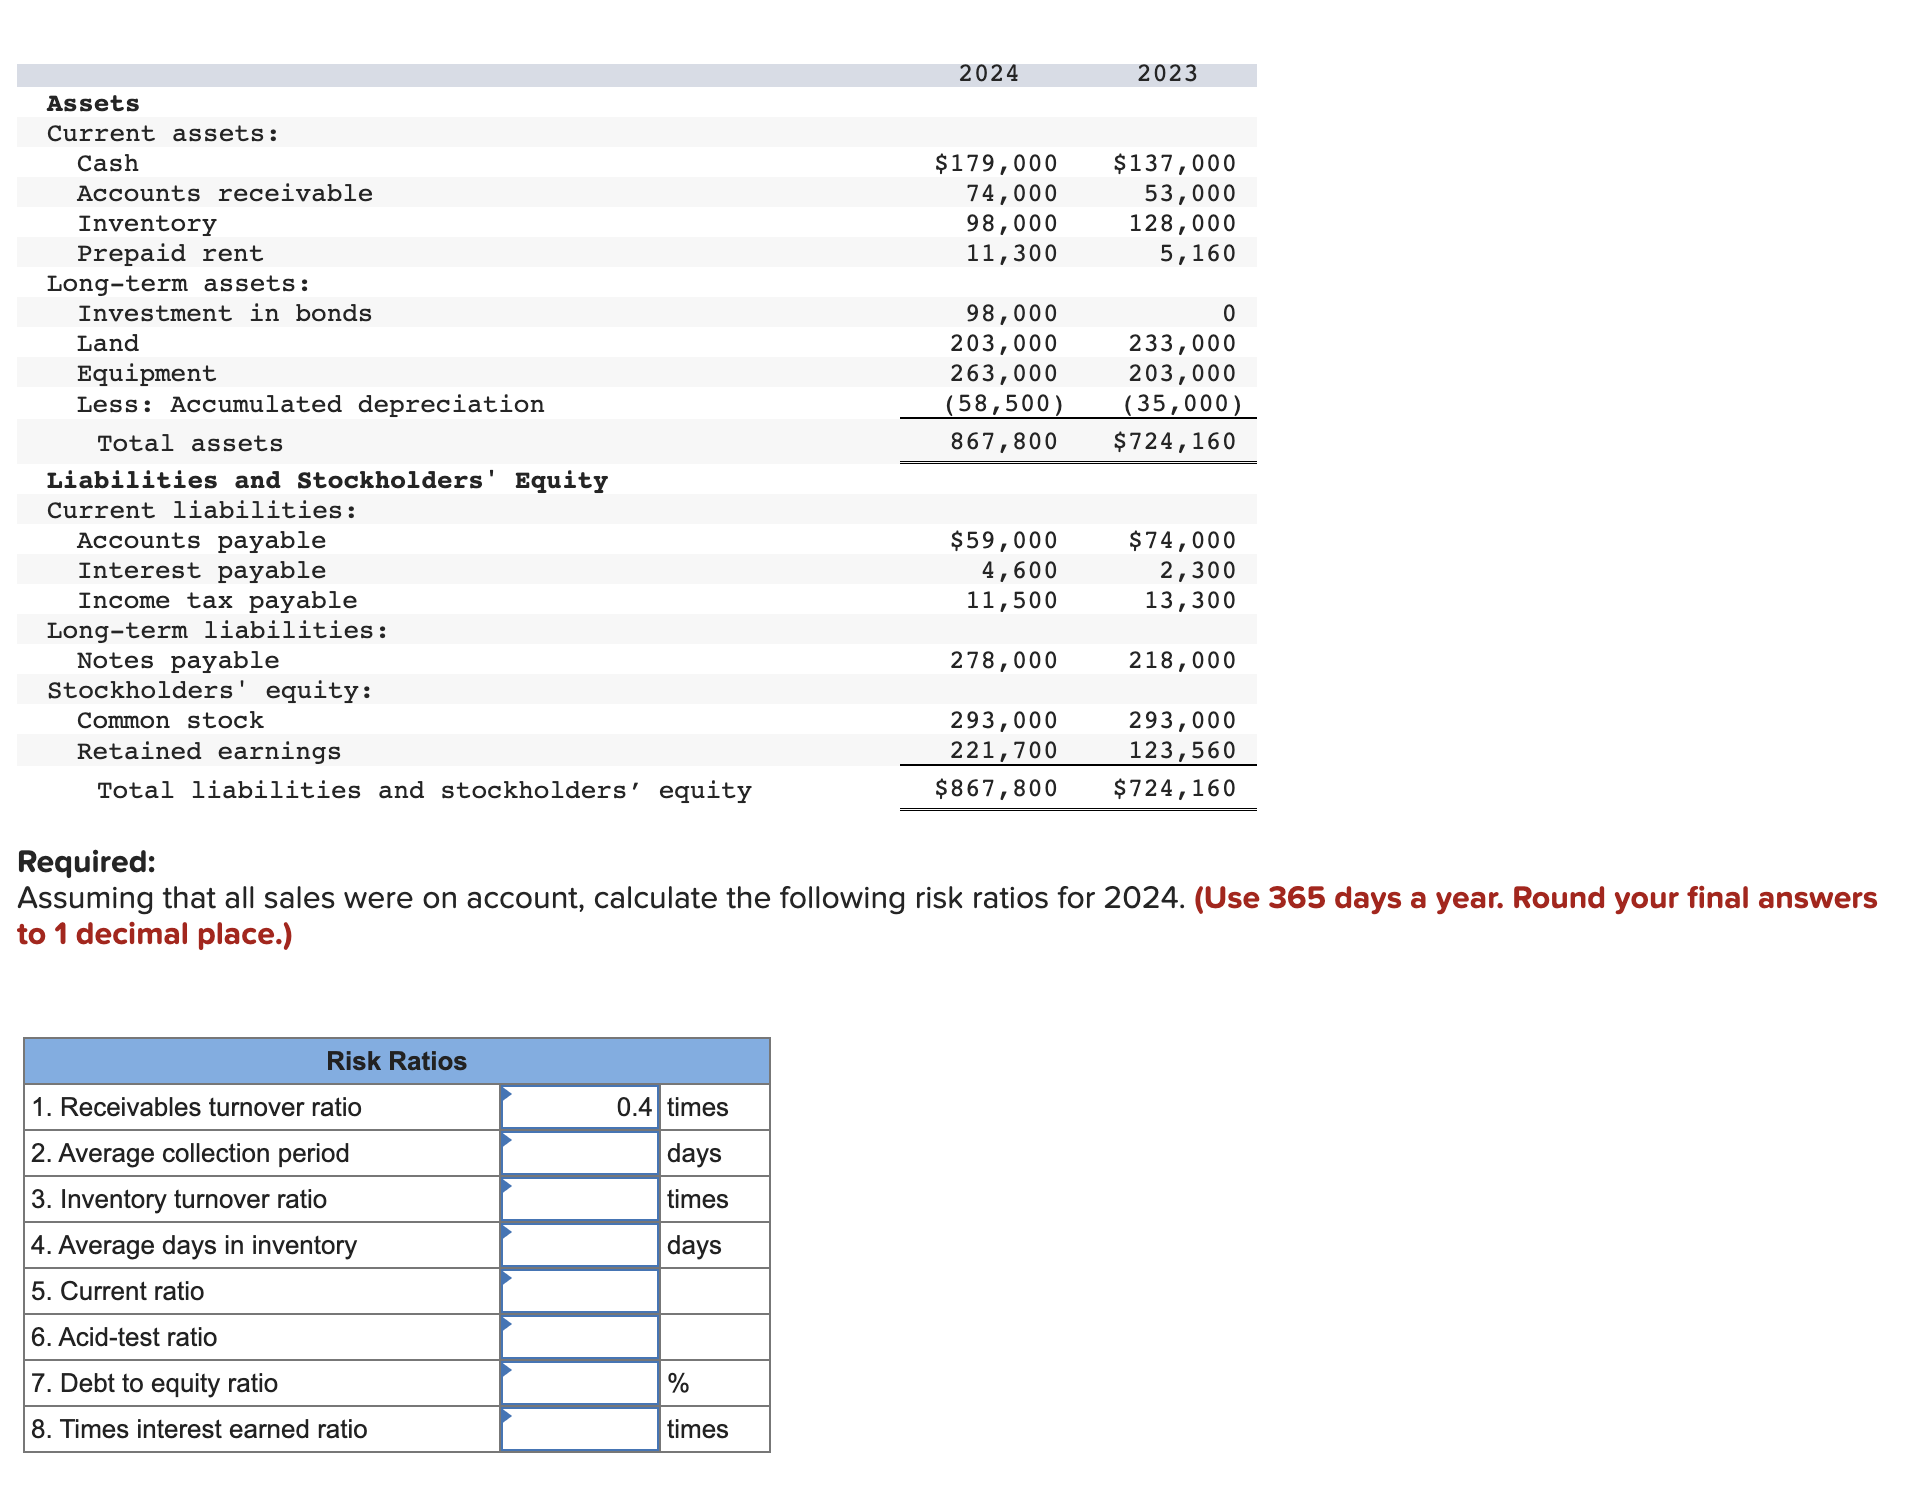The height and width of the screenshot is (1507, 1932).
Task: Click the % unit beside Debt to equity
Action: click(678, 1383)
